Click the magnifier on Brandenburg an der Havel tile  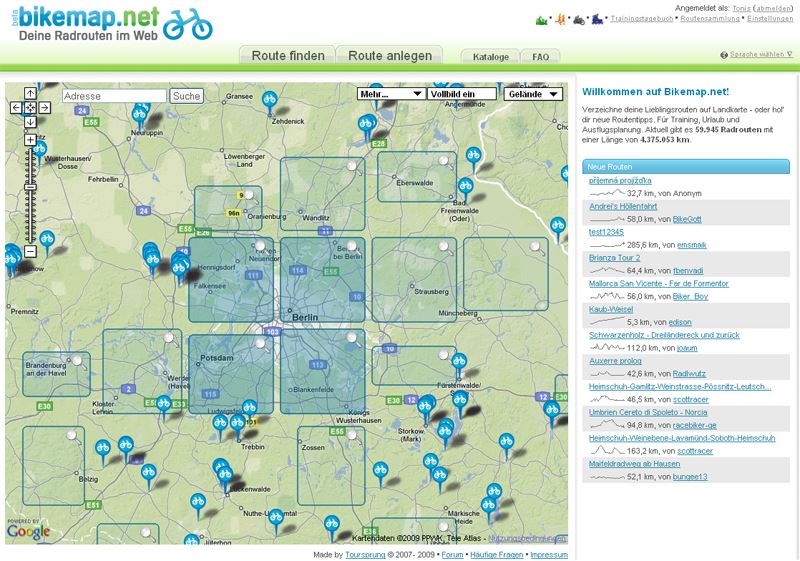pos(78,361)
